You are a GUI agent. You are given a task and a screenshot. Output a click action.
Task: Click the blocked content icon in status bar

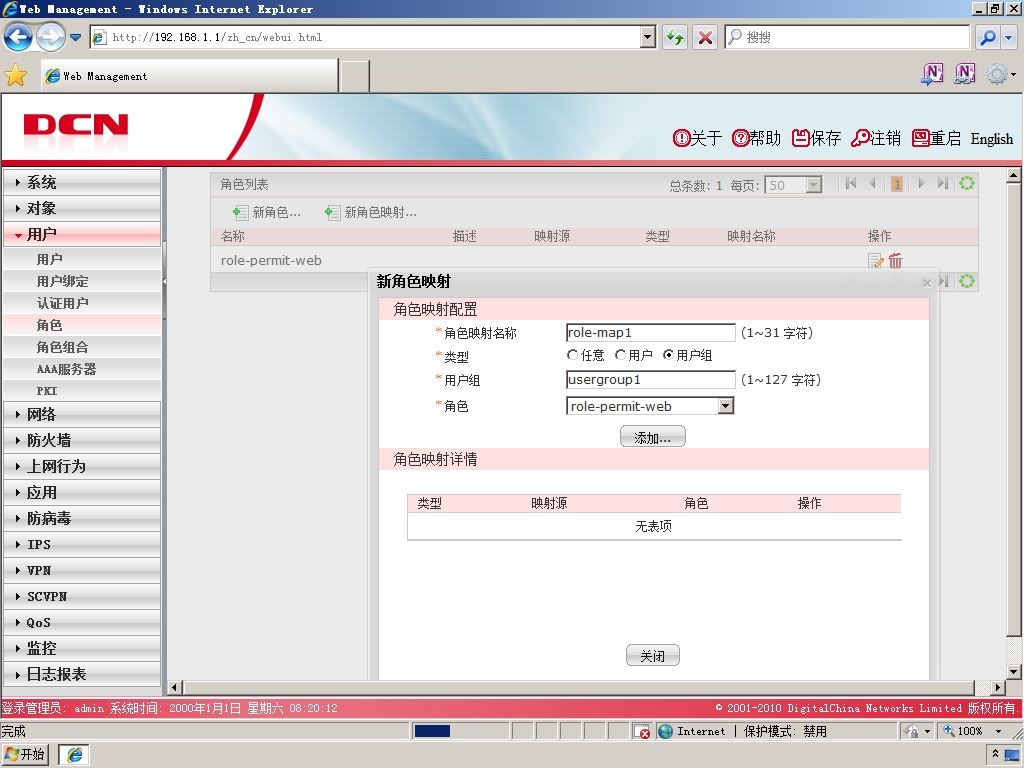point(642,731)
